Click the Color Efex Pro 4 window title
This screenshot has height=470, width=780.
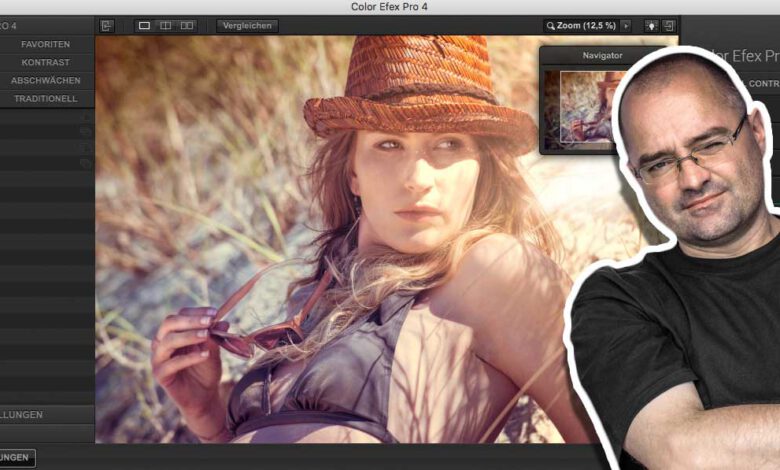tap(389, 7)
